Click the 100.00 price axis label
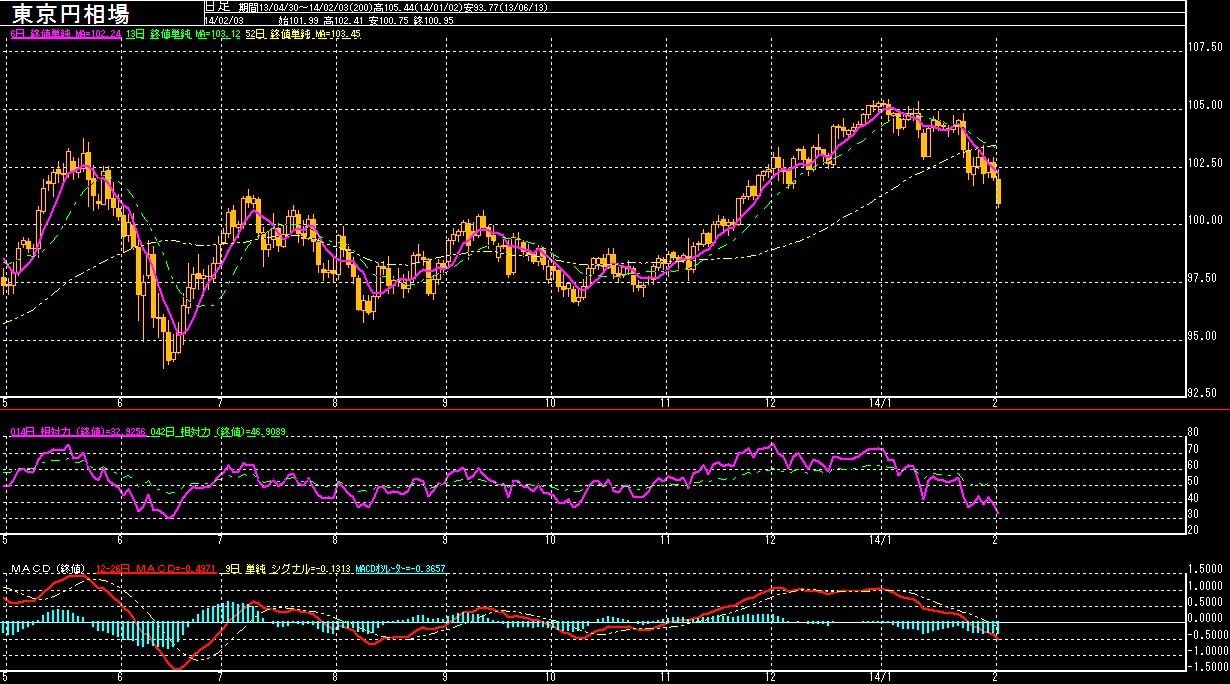Viewport: 1230px width, 684px height. click(1207, 220)
